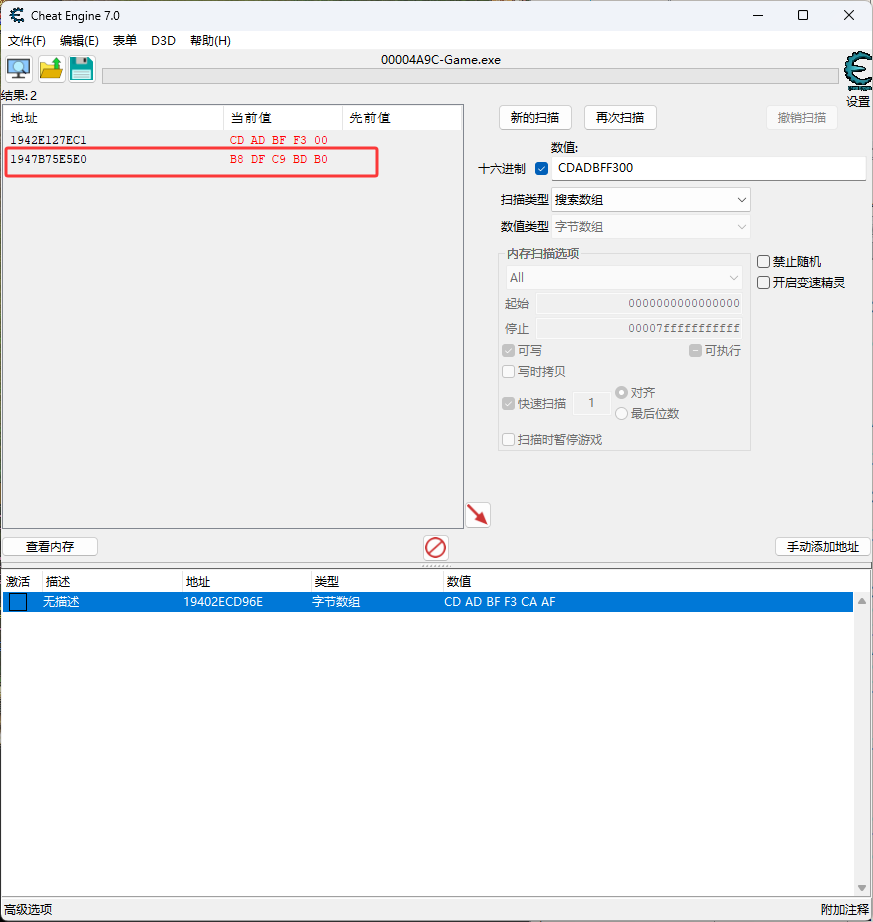Open the 数值类型 dropdown

pyautogui.click(x=650, y=227)
